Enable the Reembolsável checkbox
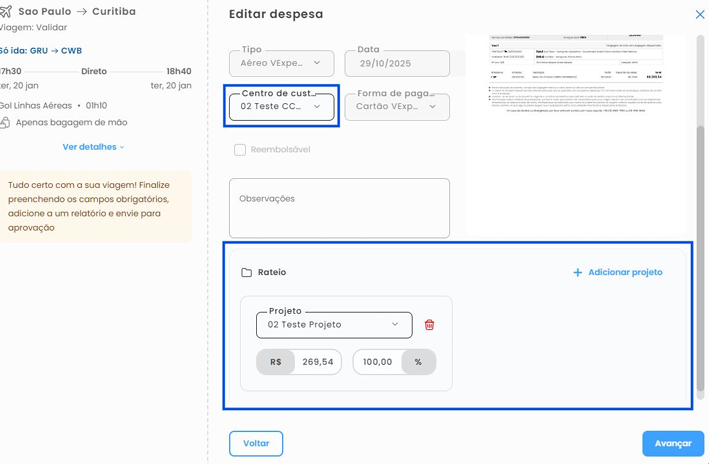Screen dimensions: 709x464 click(240, 150)
